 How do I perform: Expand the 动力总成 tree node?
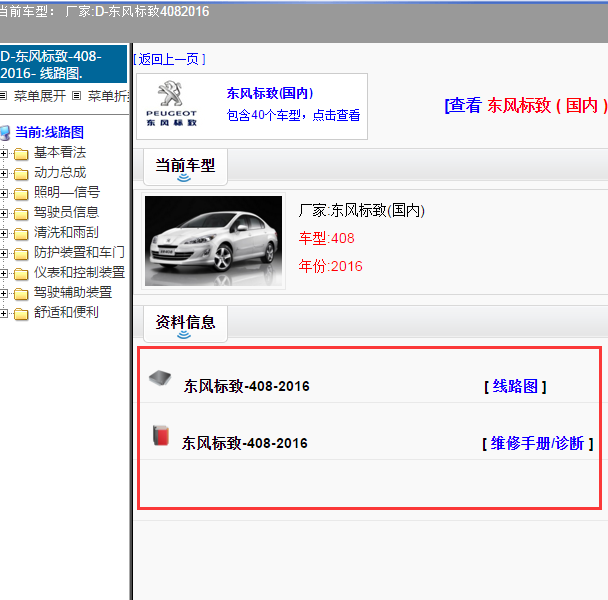click(3, 173)
